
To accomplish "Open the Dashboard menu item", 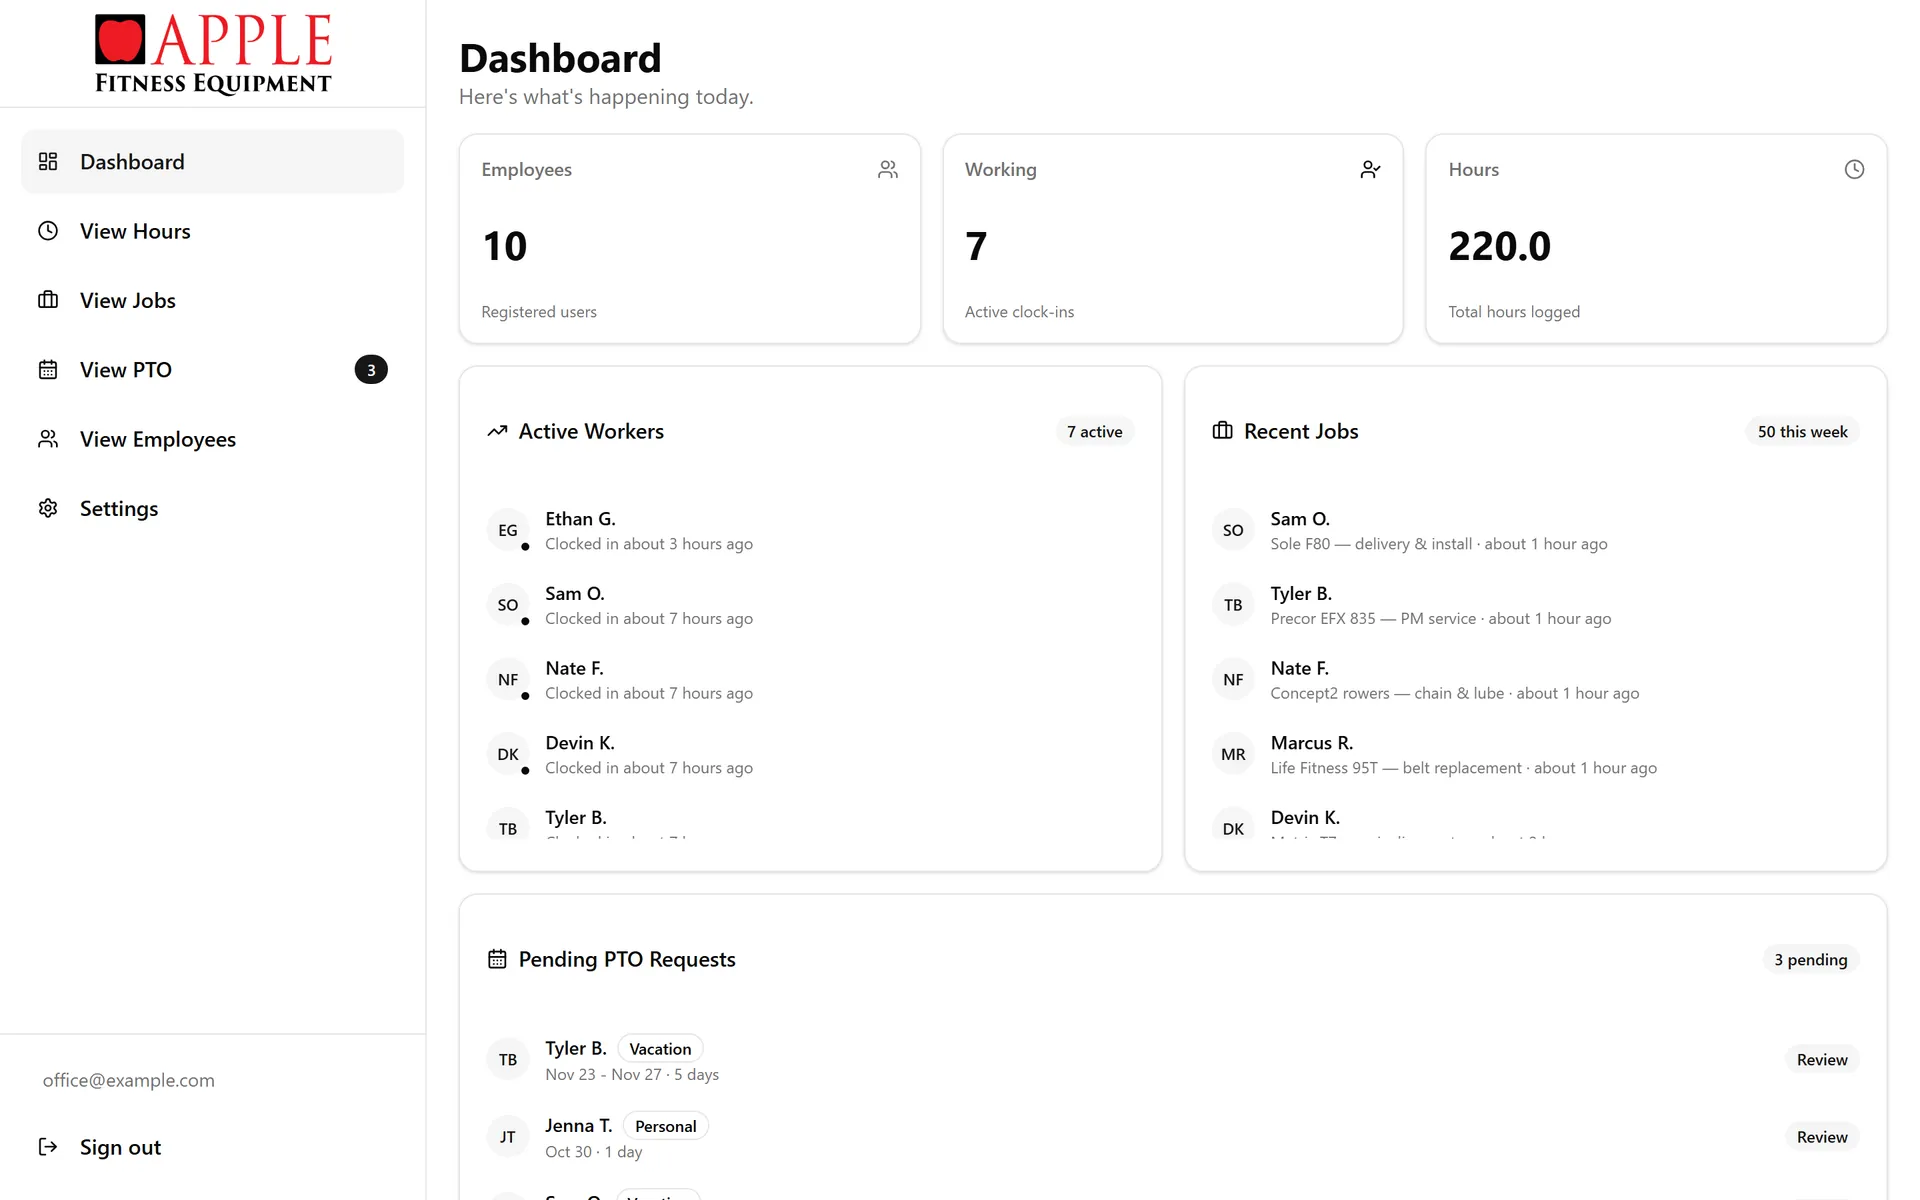I will pos(213,162).
